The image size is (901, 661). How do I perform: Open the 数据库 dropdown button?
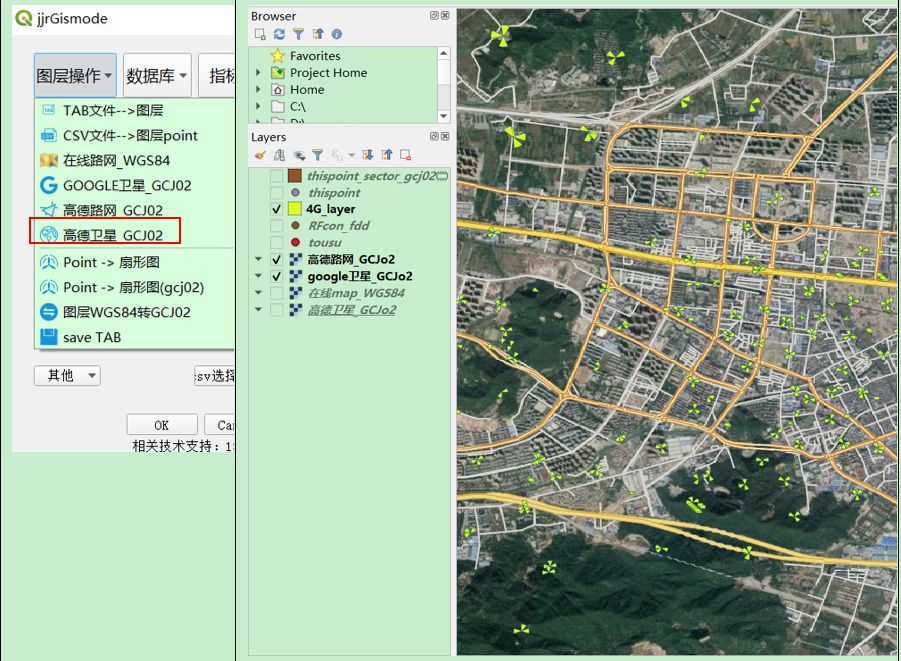(x=157, y=75)
